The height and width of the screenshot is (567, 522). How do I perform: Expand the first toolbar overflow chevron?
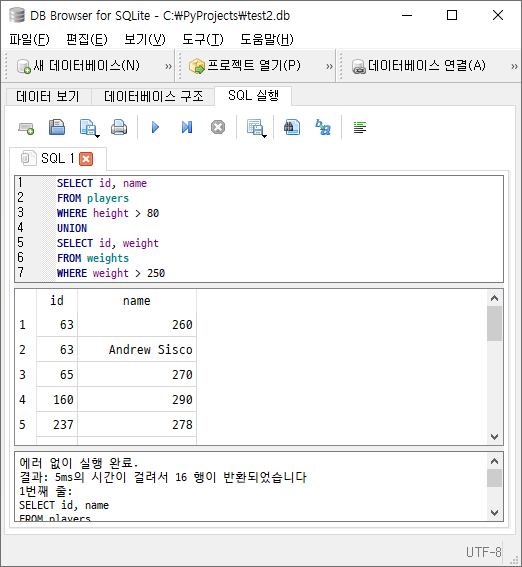[168, 67]
